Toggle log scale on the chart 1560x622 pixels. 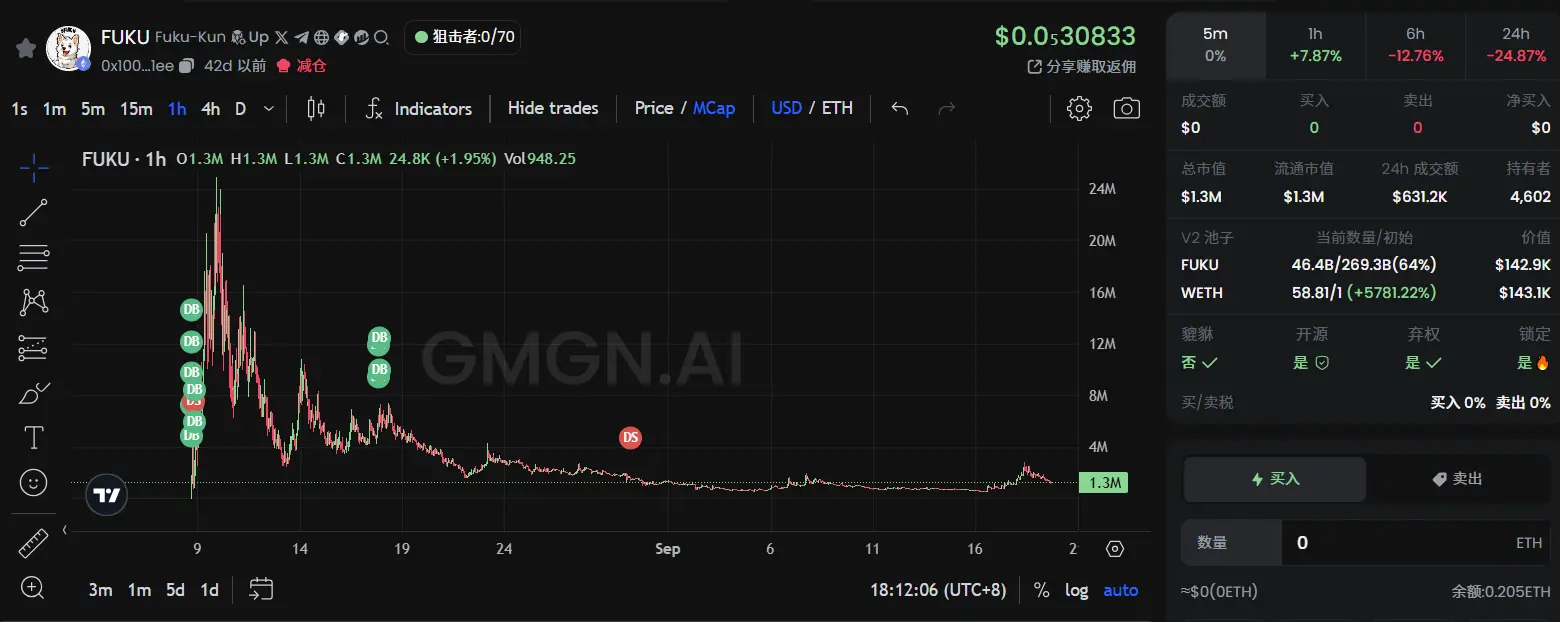tap(1076, 590)
